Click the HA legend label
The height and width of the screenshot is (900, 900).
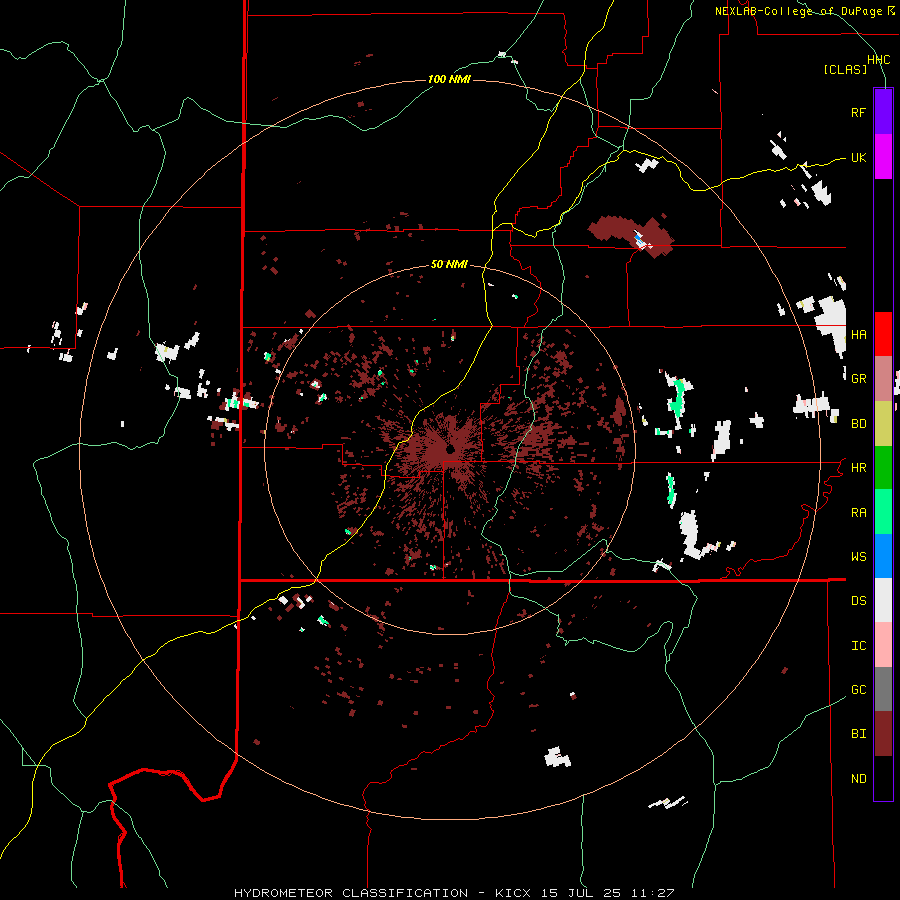[x=858, y=334]
